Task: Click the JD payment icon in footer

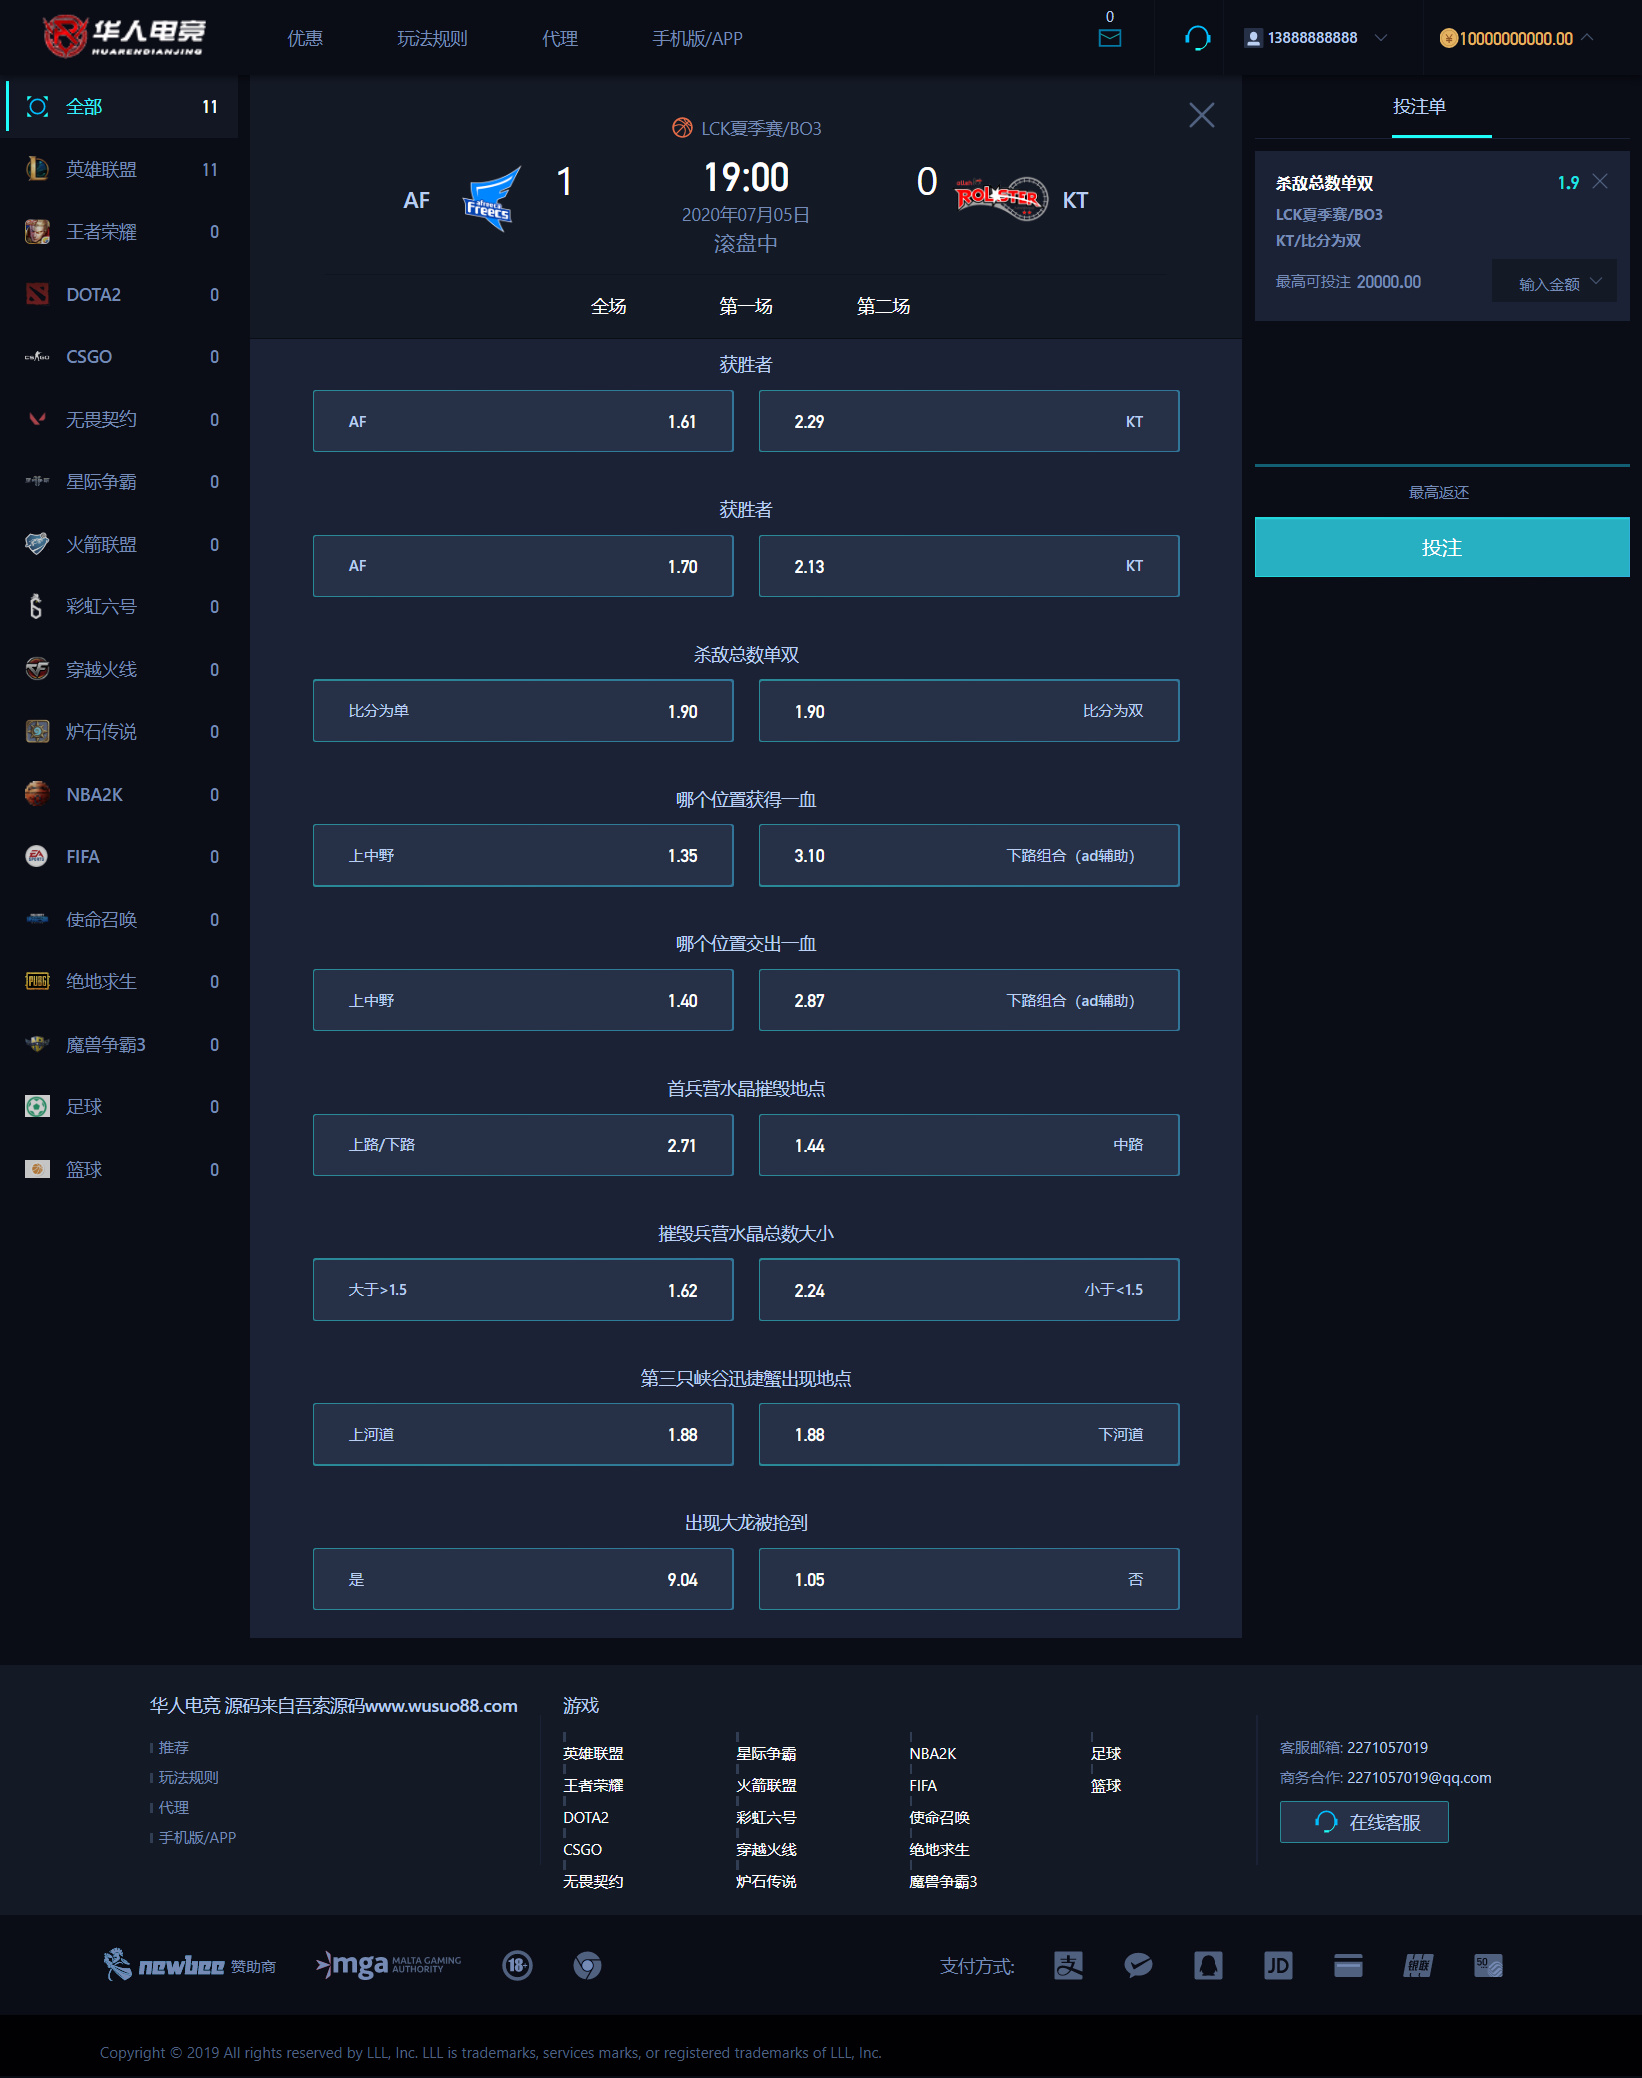Action: click(x=1278, y=1965)
